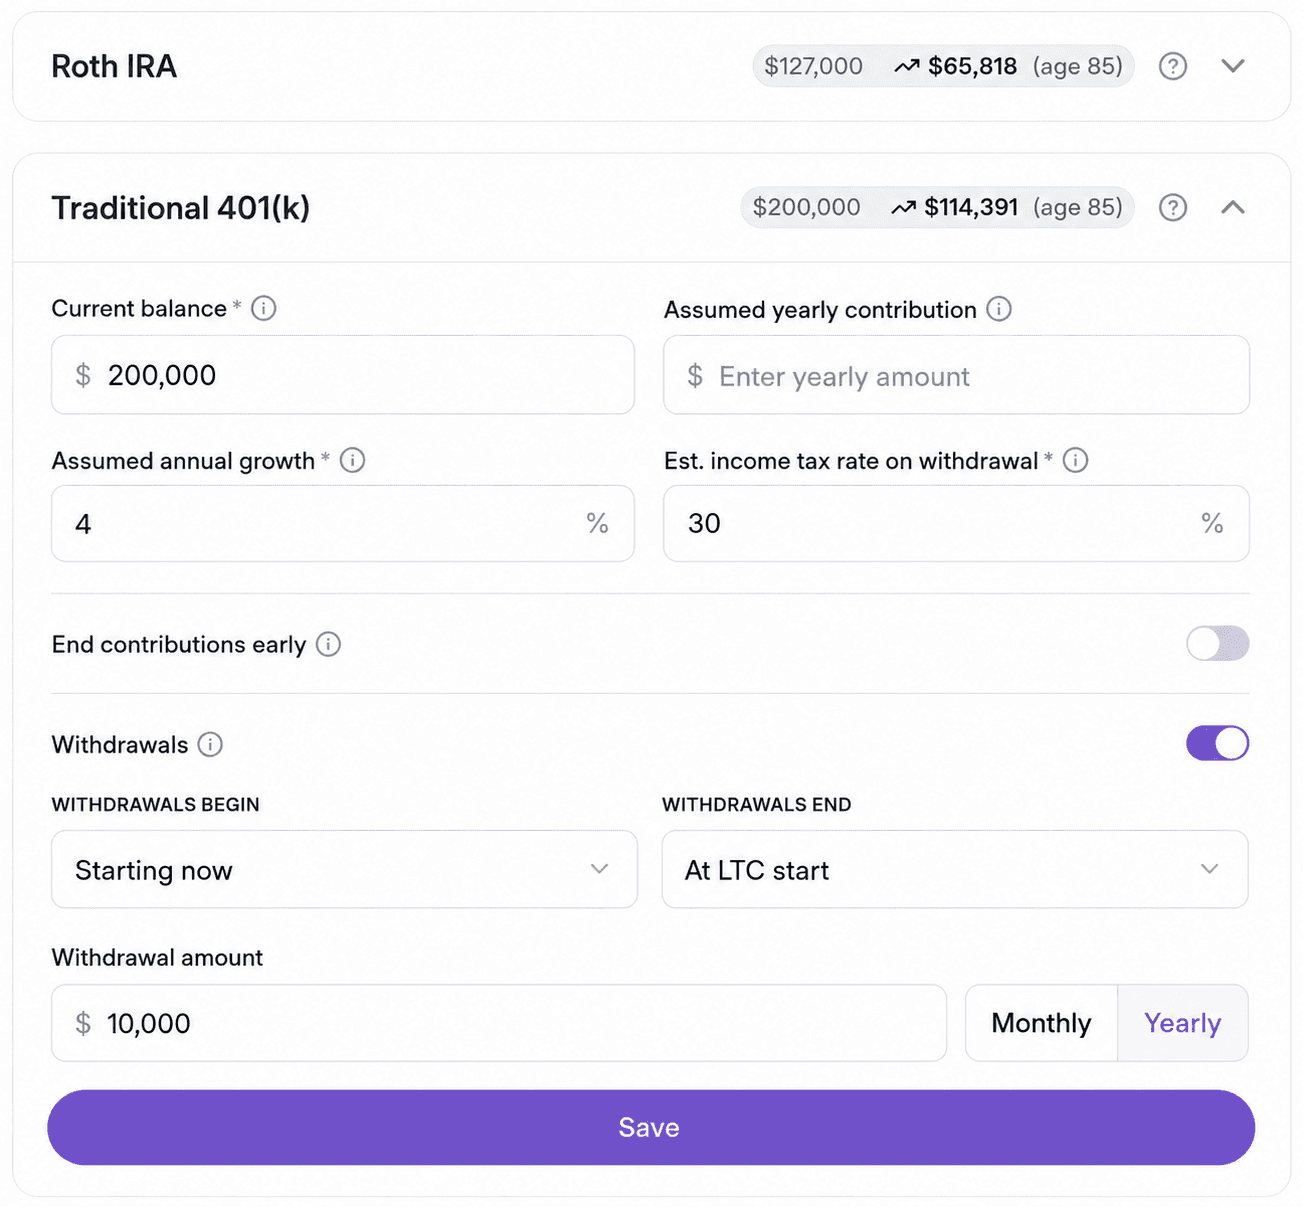Click the Traditional 401(k) help question-mark icon
This screenshot has width=1303, height=1207.
1172,207
